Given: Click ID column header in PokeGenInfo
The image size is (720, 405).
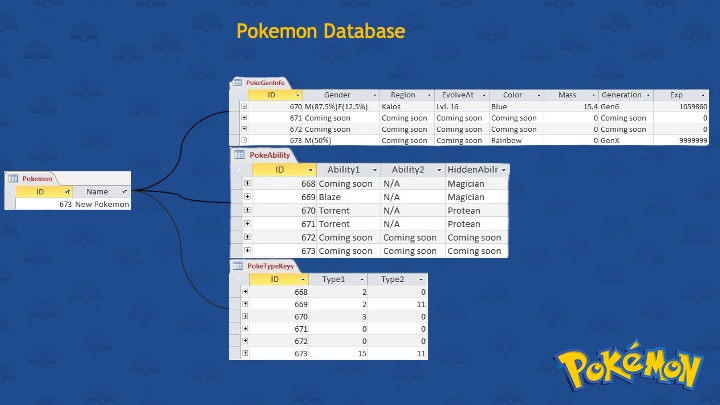Looking at the screenshot, I should 275,95.
